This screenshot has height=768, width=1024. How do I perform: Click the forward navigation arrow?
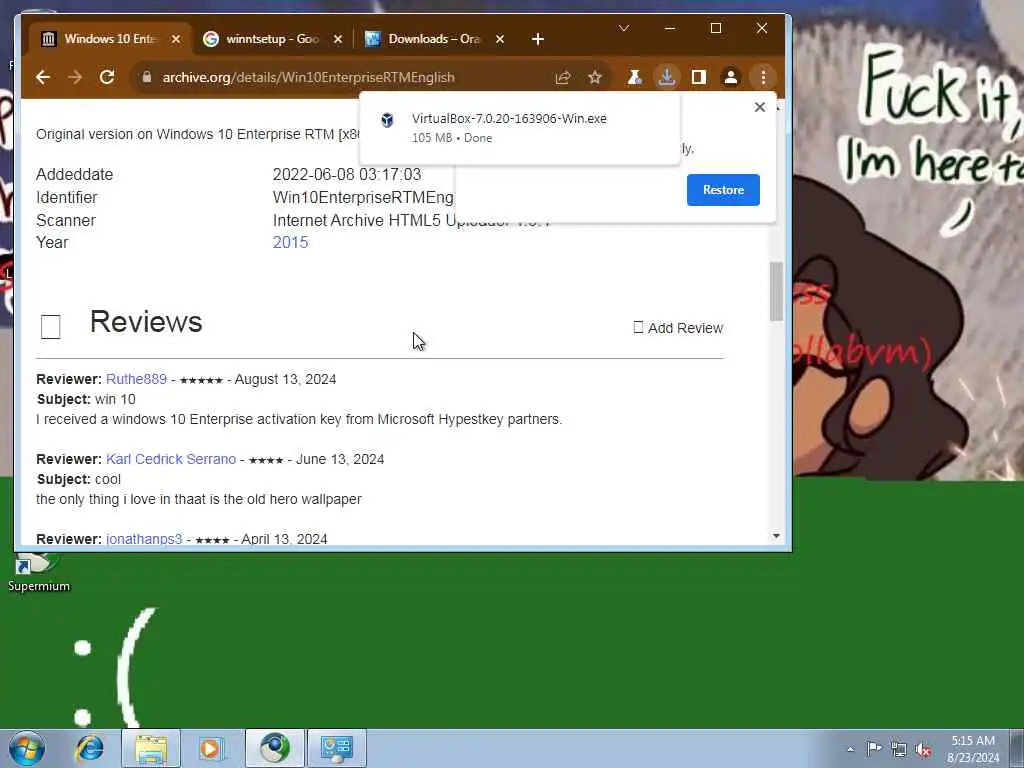point(75,77)
